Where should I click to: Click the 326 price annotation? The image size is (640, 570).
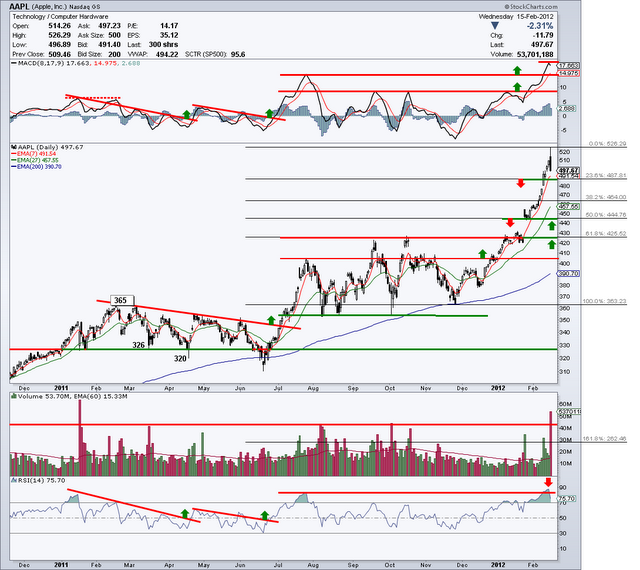tap(138, 345)
